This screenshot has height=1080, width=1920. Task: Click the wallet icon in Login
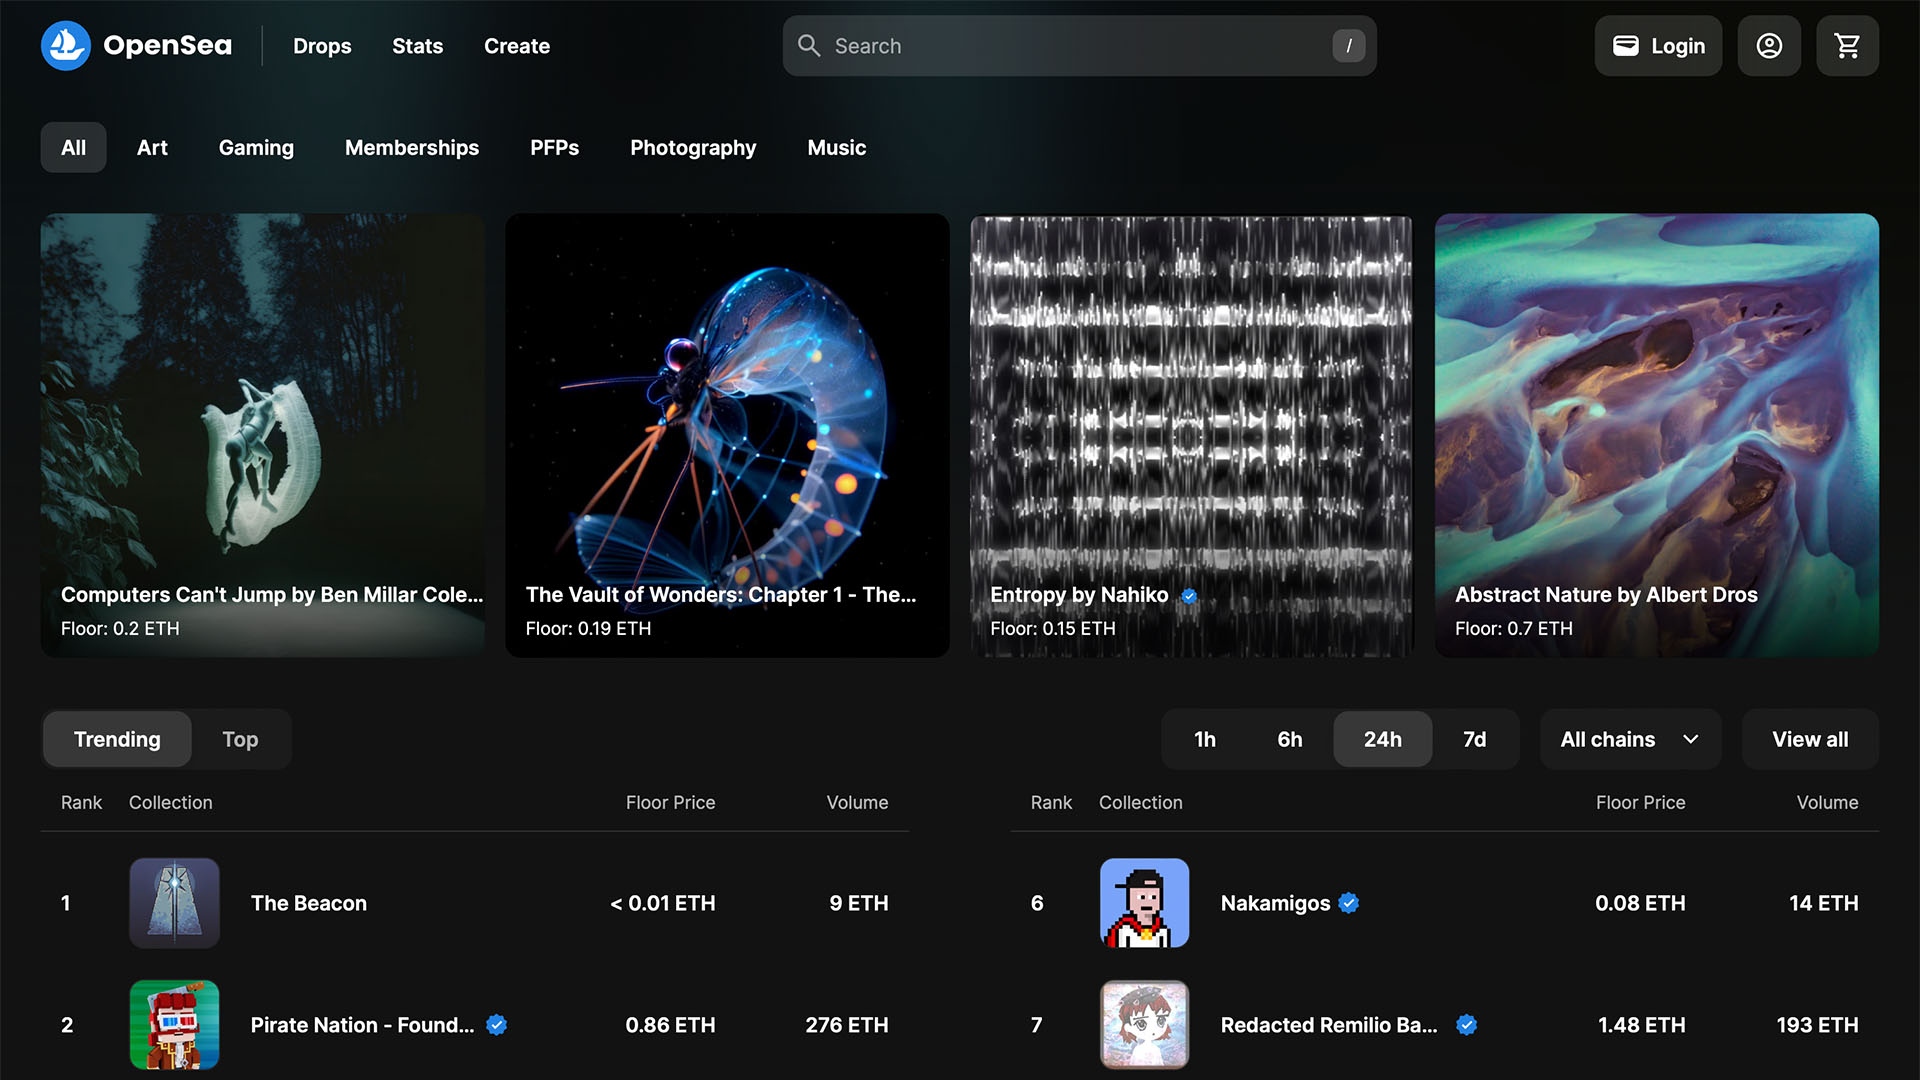click(x=1626, y=46)
